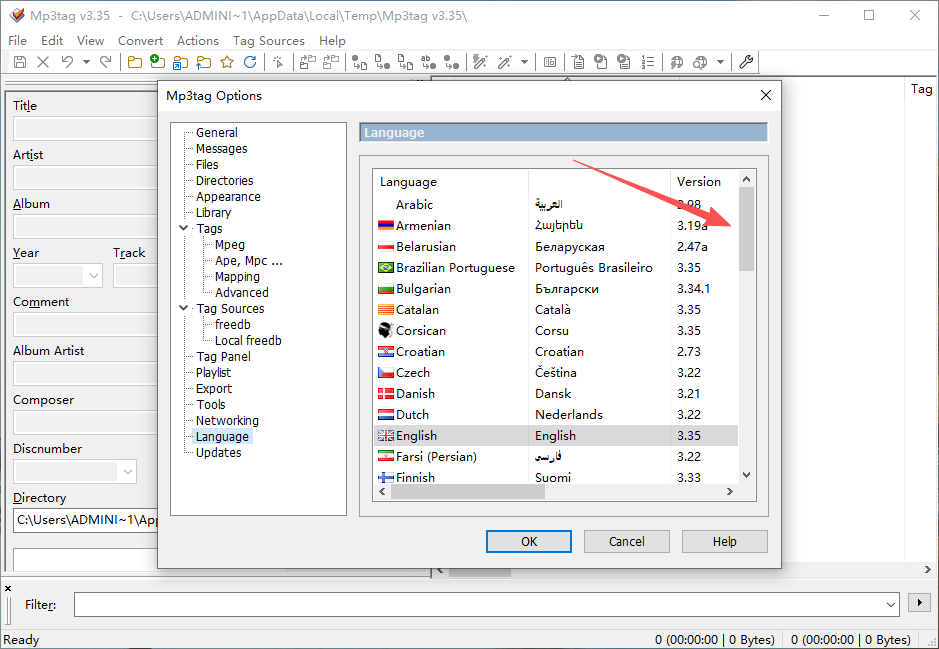
Task: Select Updates in the options tree
Action: pyautogui.click(x=219, y=453)
